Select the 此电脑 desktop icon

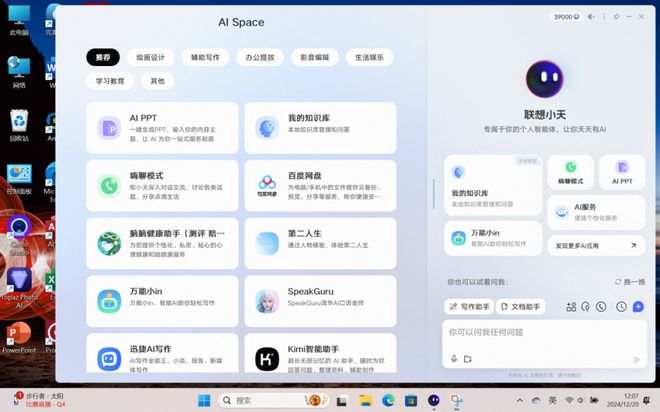pyautogui.click(x=19, y=19)
